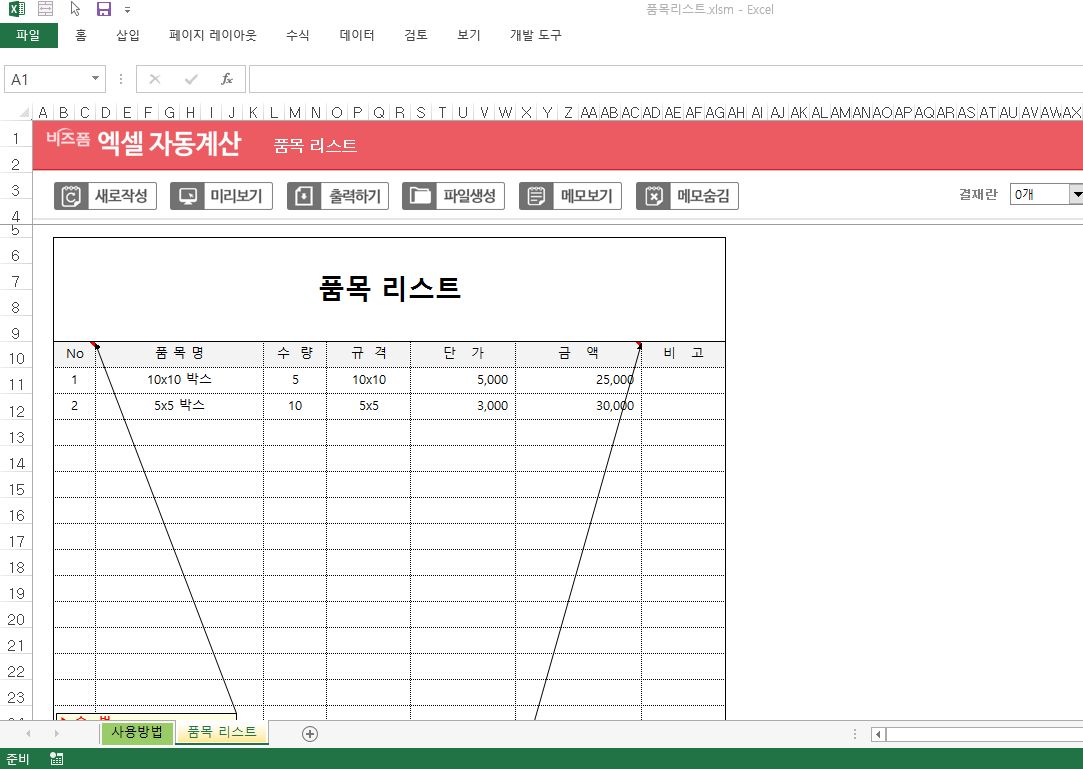Click the No header cell
This screenshot has width=1083, height=769.
(75, 354)
